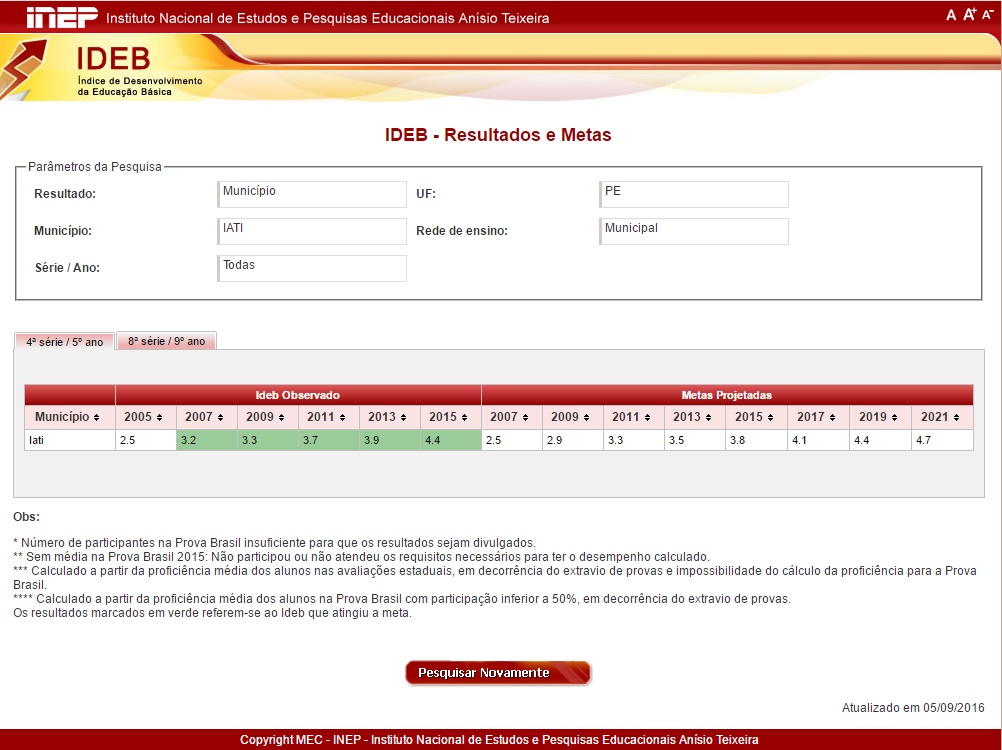Sort by Metas Projetadas 2015 column

tap(757, 417)
